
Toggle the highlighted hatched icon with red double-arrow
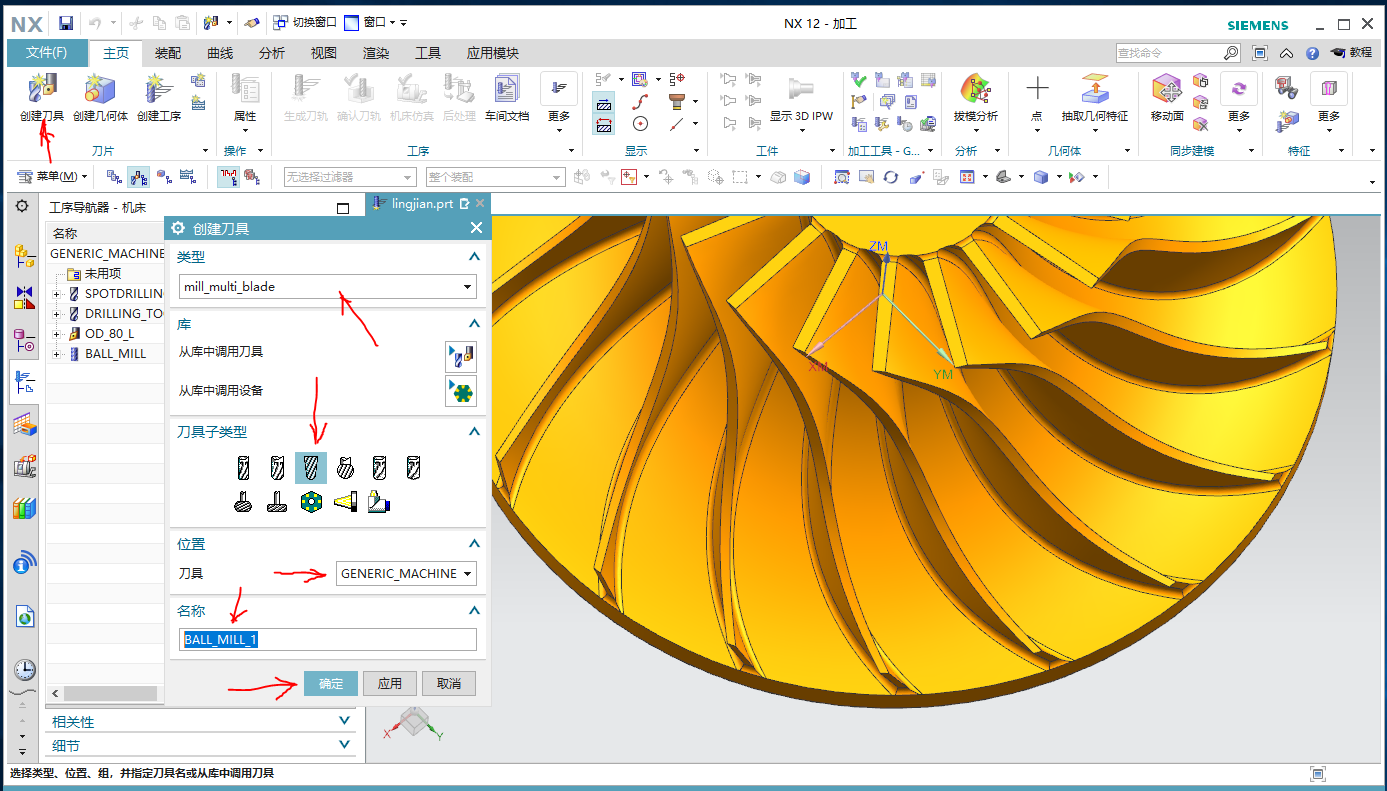coord(604,125)
